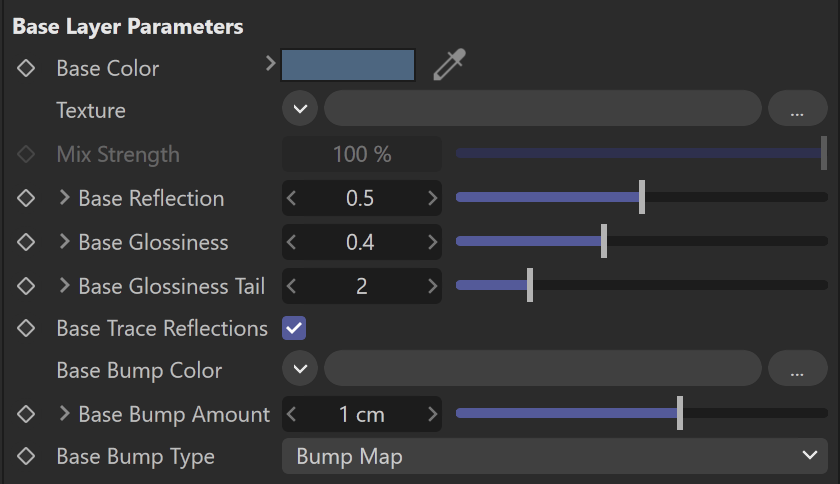Expand the Base Color chevron
840x484 pixels.
pyautogui.click(x=271, y=64)
